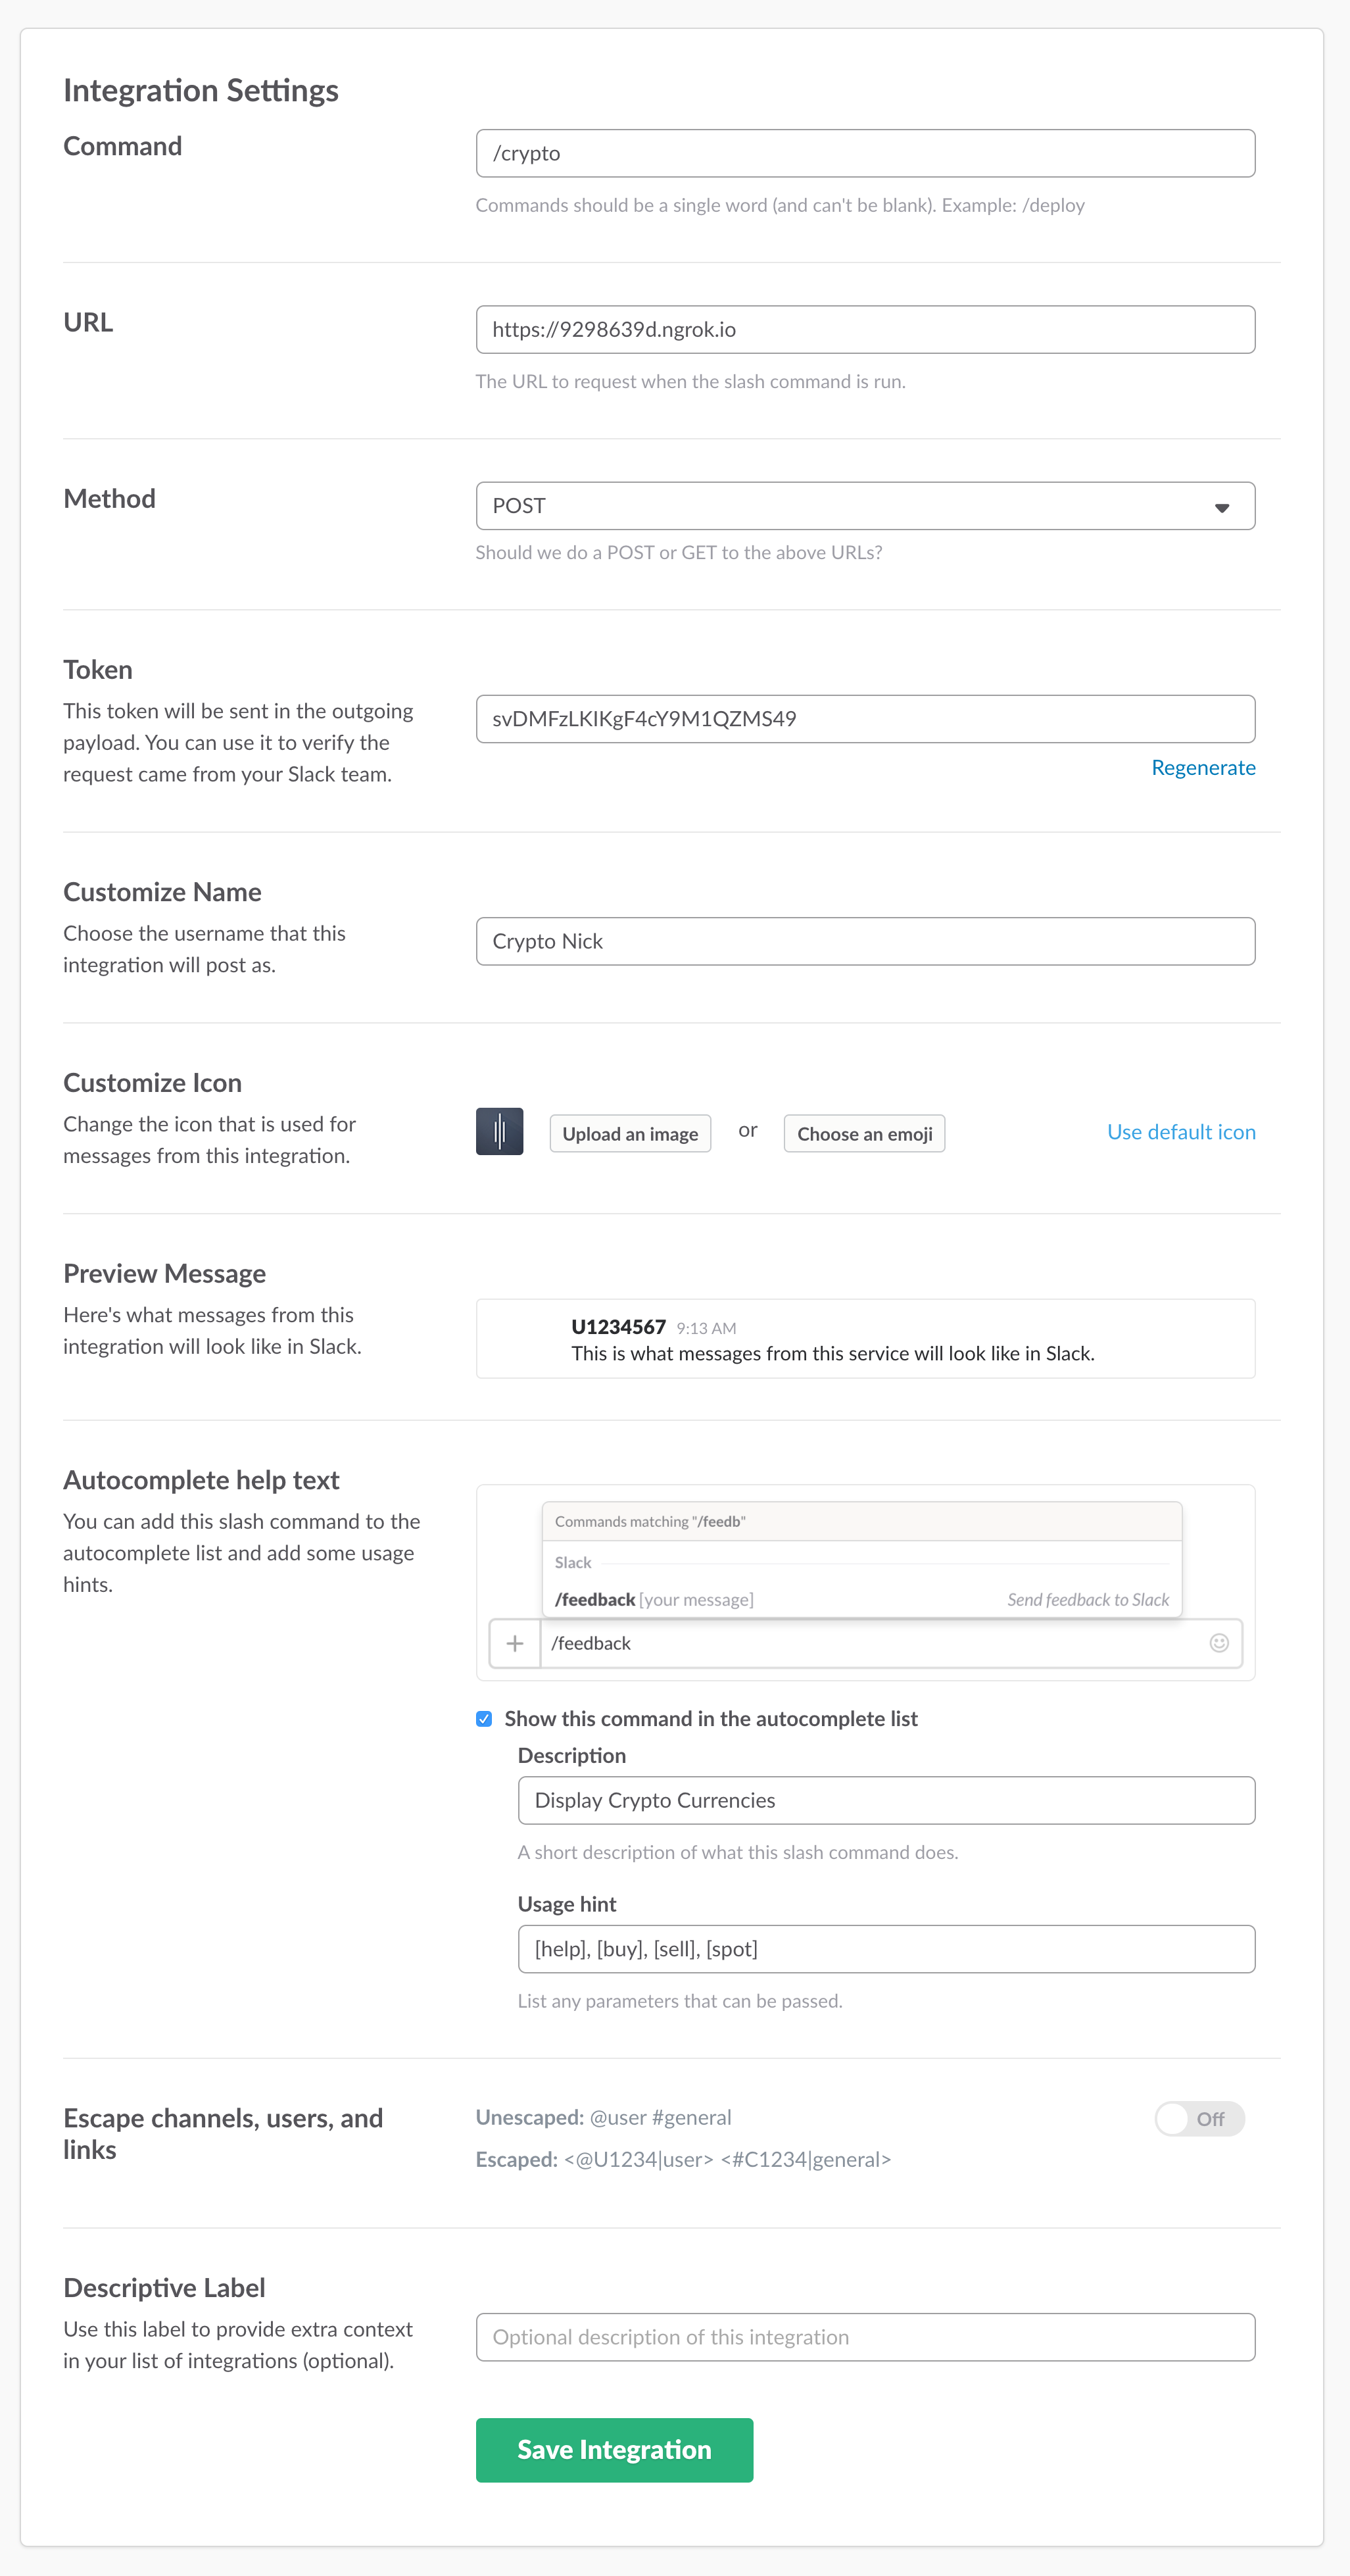Click the Save Integration button
Image resolution: width=1350 pixels, height=2576 pixels.
[x=614, y=2449]
